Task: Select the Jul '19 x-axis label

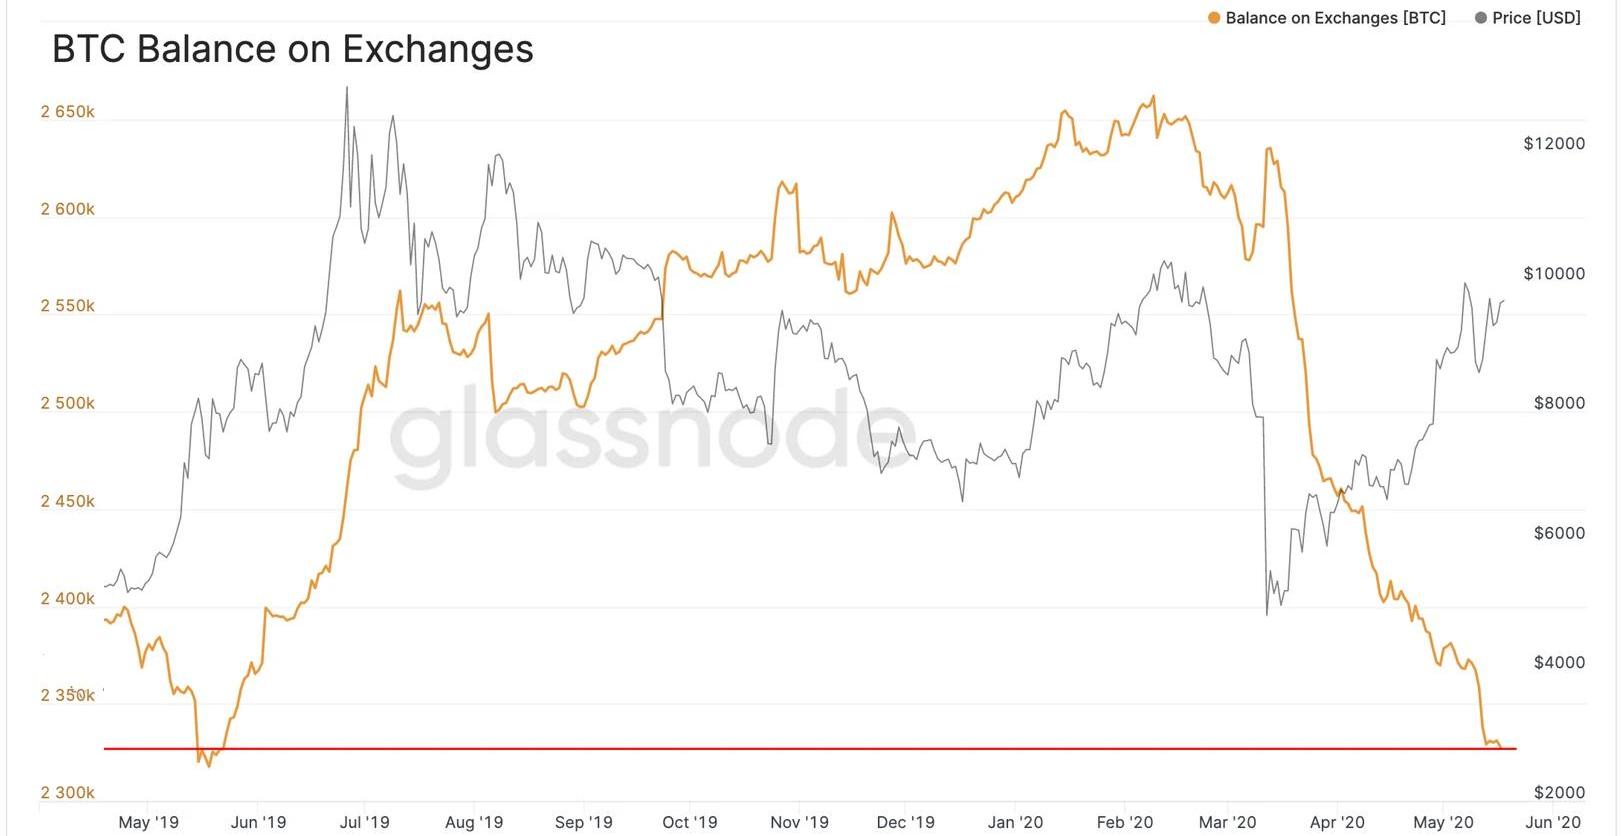Action: pyautogui.click(x=364, y=822)
